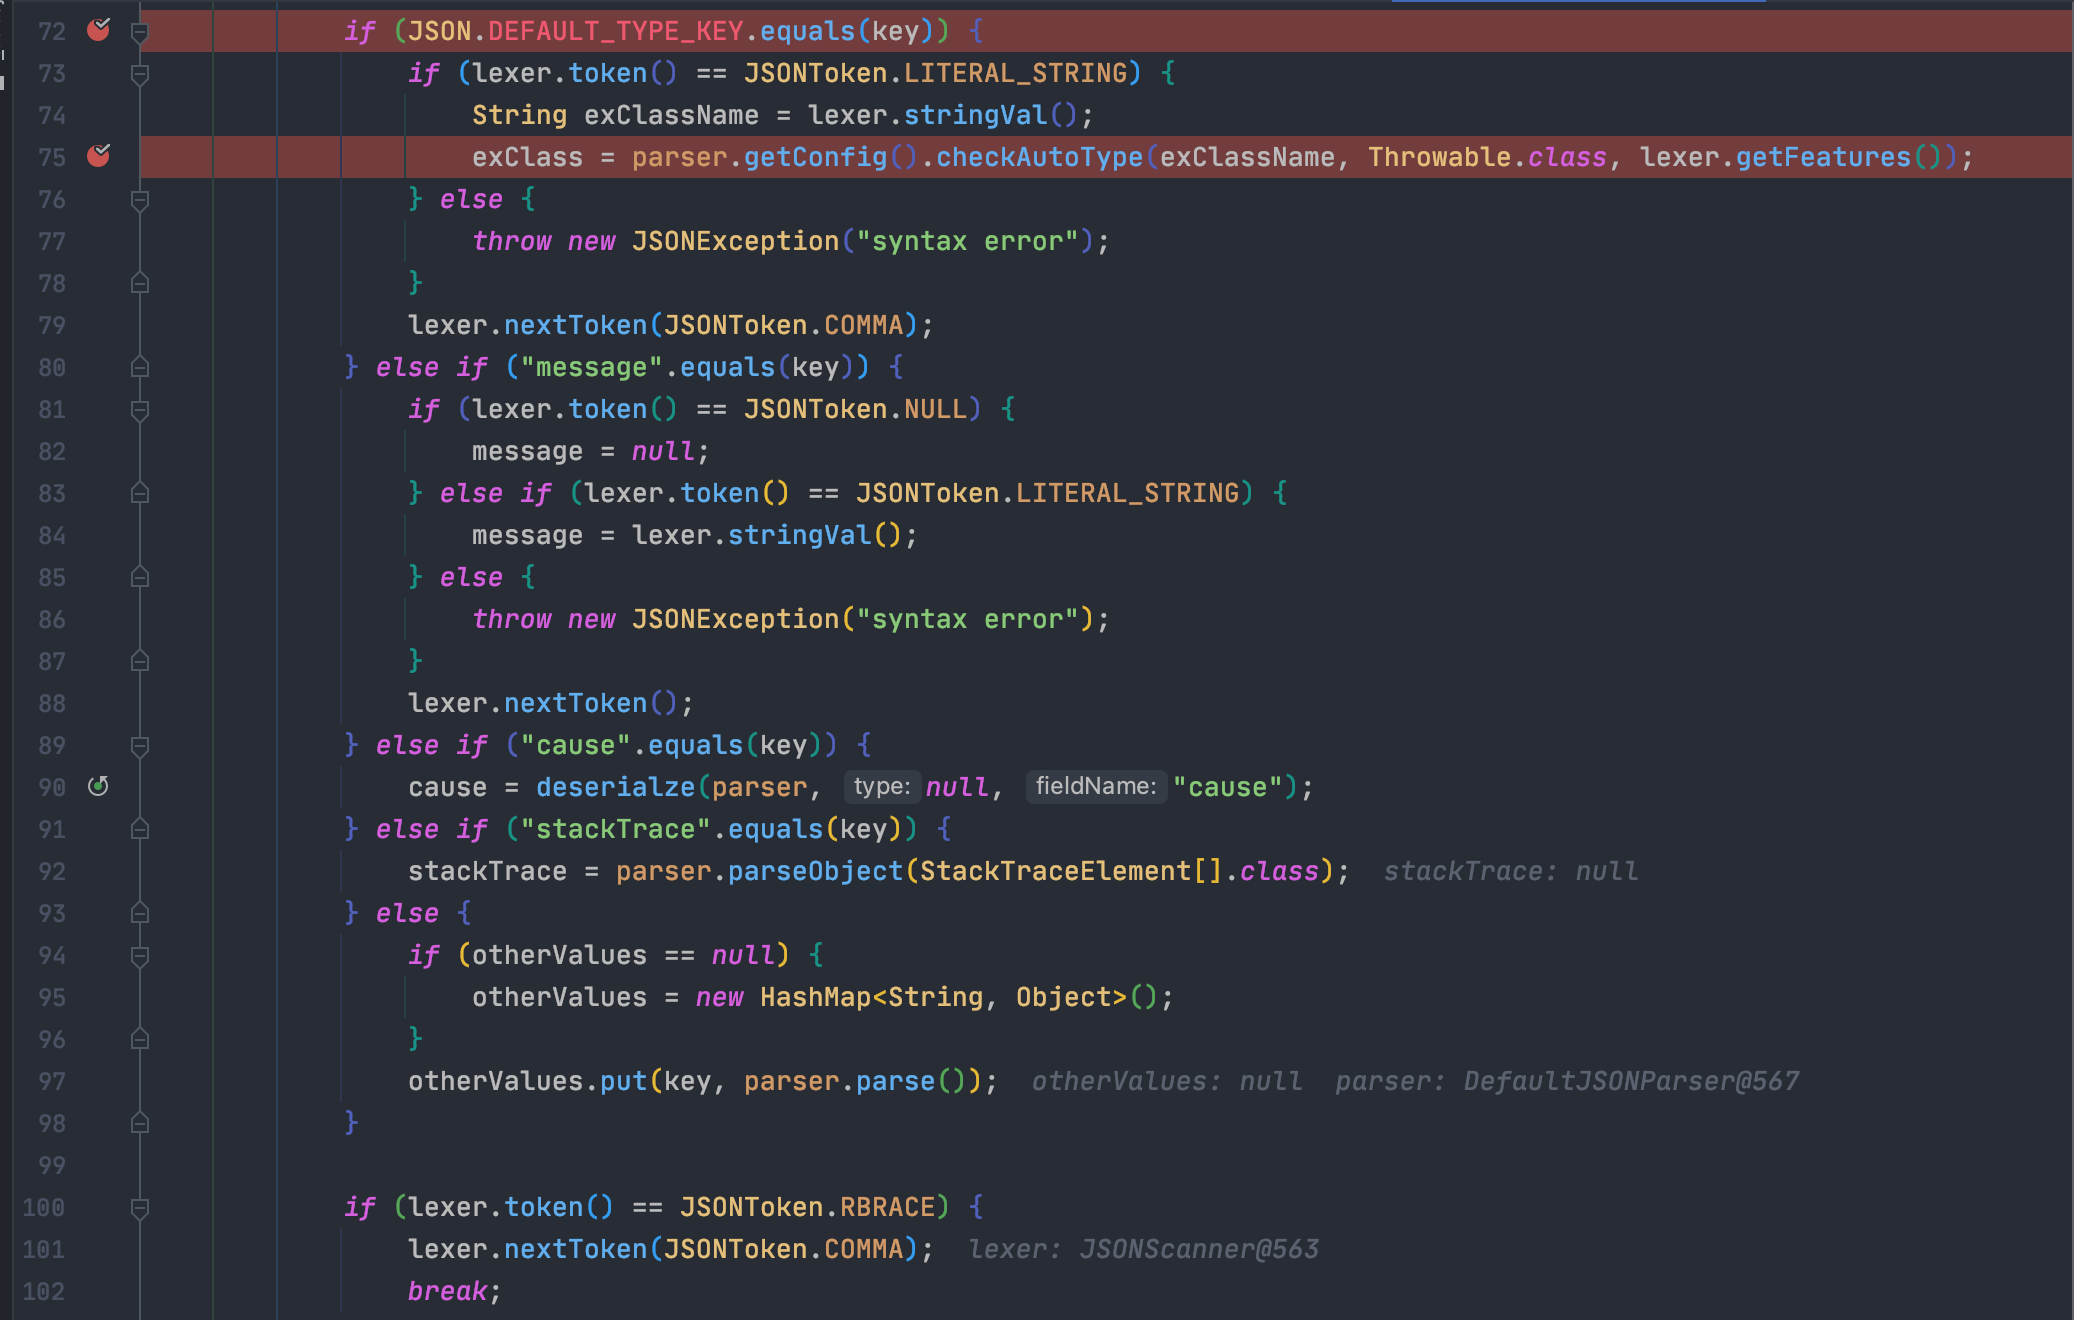Click the 'fieldName:' parameter hint

click(1095, 786)
